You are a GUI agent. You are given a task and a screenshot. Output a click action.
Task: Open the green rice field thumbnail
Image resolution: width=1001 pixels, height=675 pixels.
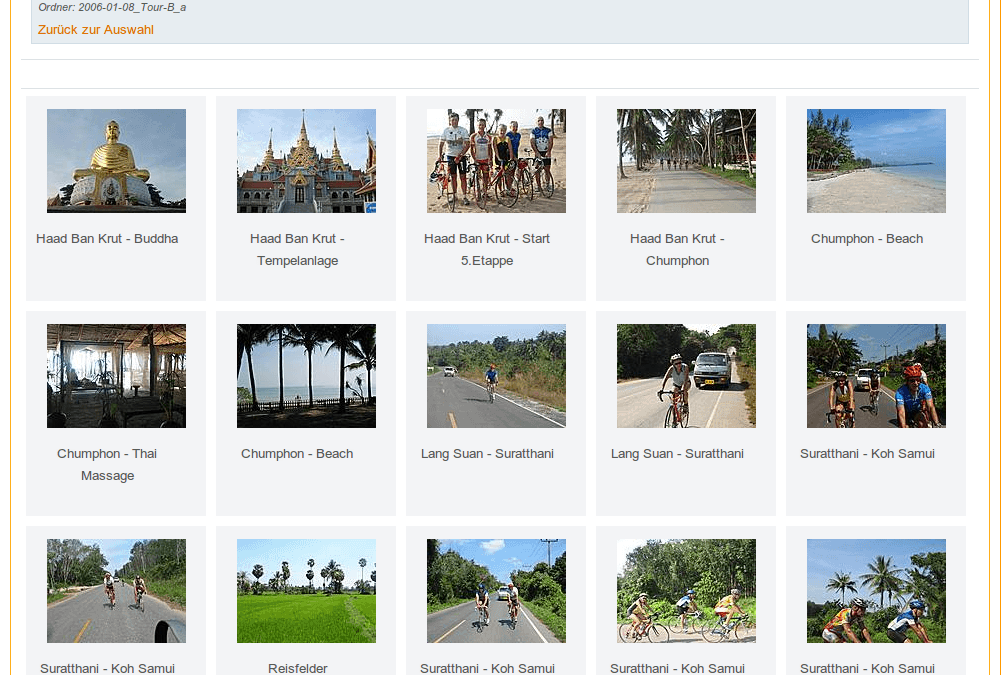(x=306, y=591)
